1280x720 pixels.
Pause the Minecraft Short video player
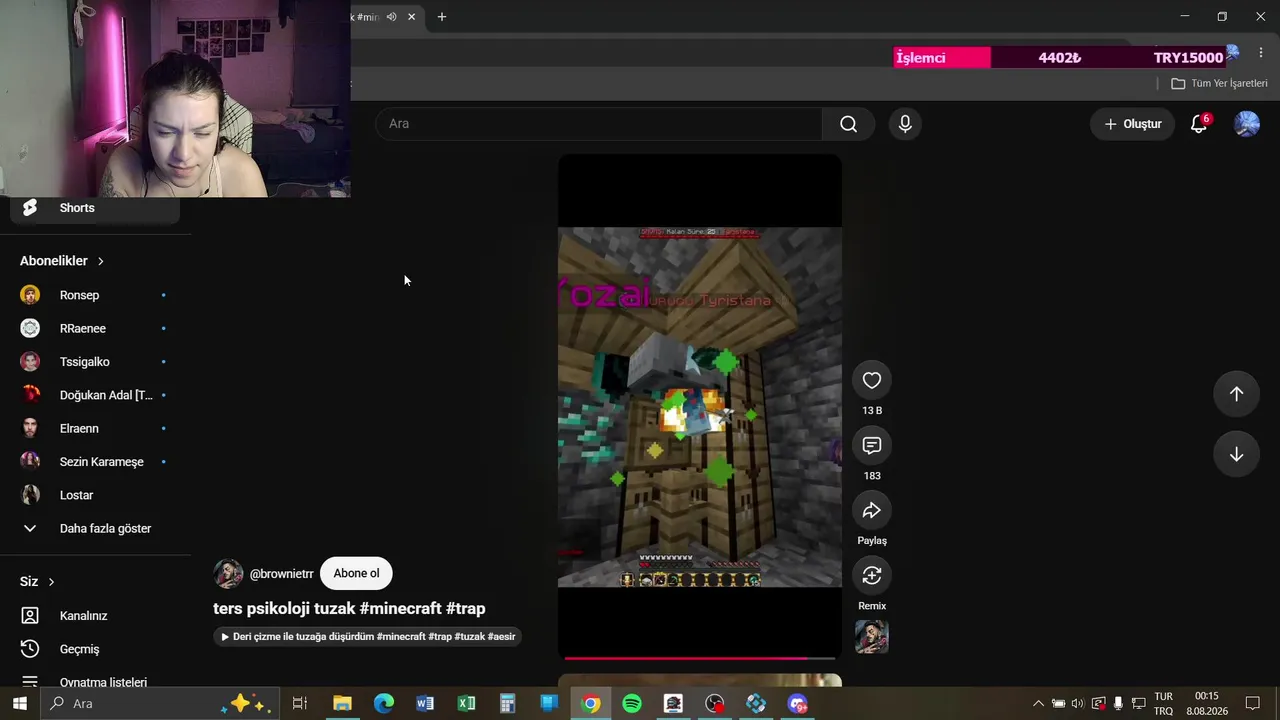click(x=699, y=406)
